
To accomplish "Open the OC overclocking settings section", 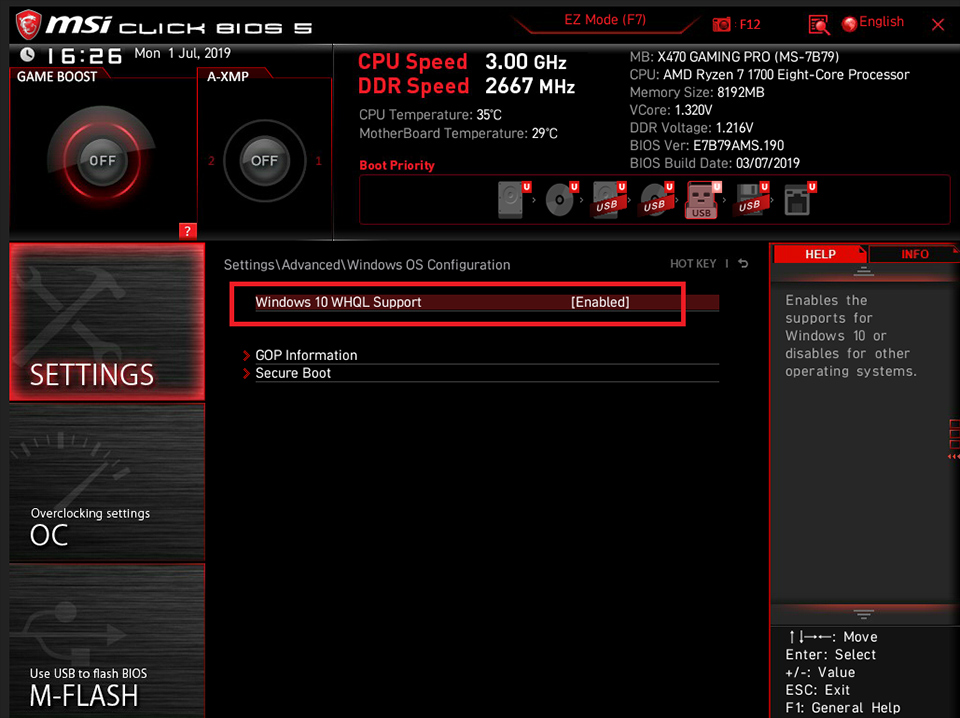I will pos(107,483).
